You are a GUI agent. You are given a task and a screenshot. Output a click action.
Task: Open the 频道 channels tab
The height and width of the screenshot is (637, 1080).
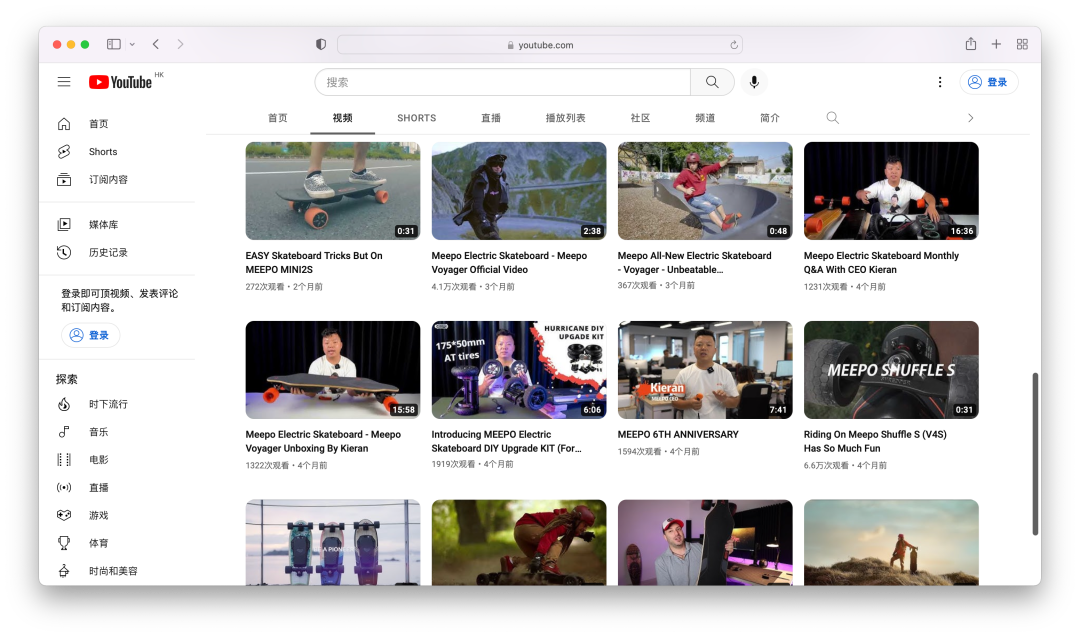[x=705, y=118]
